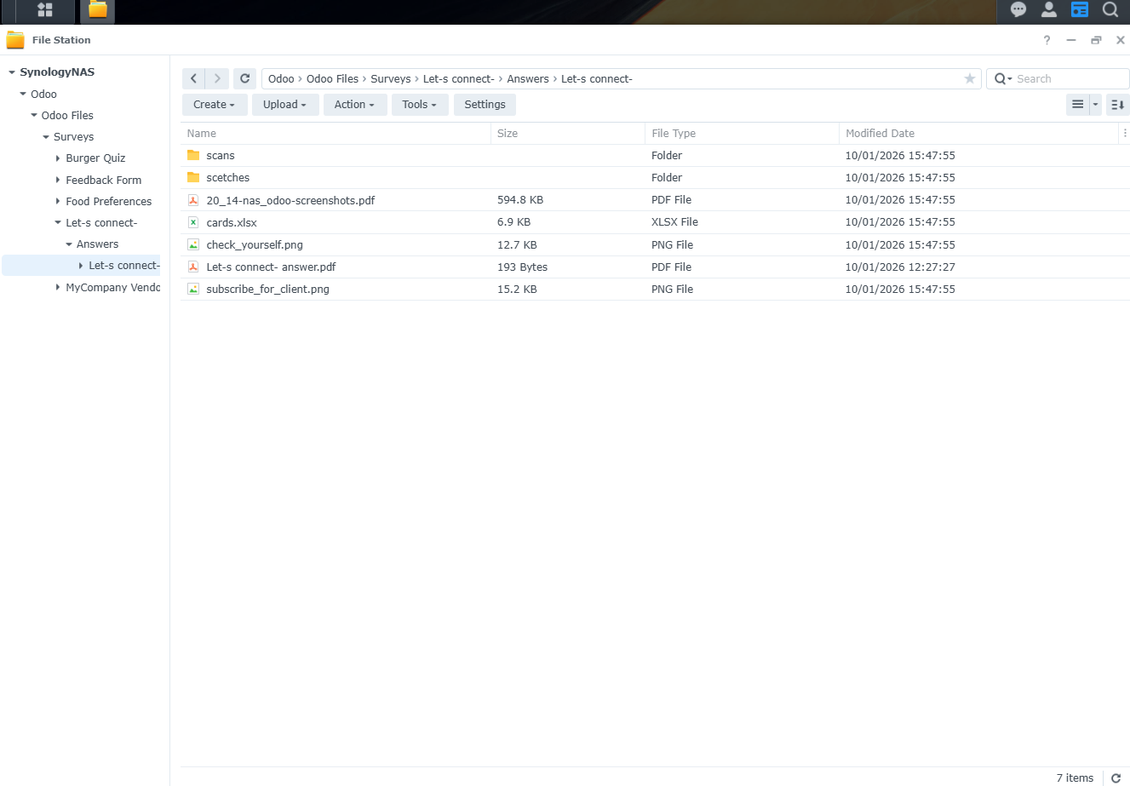
Task: Expand the MyCompany Vendor tree node
Action: [58, 287]
